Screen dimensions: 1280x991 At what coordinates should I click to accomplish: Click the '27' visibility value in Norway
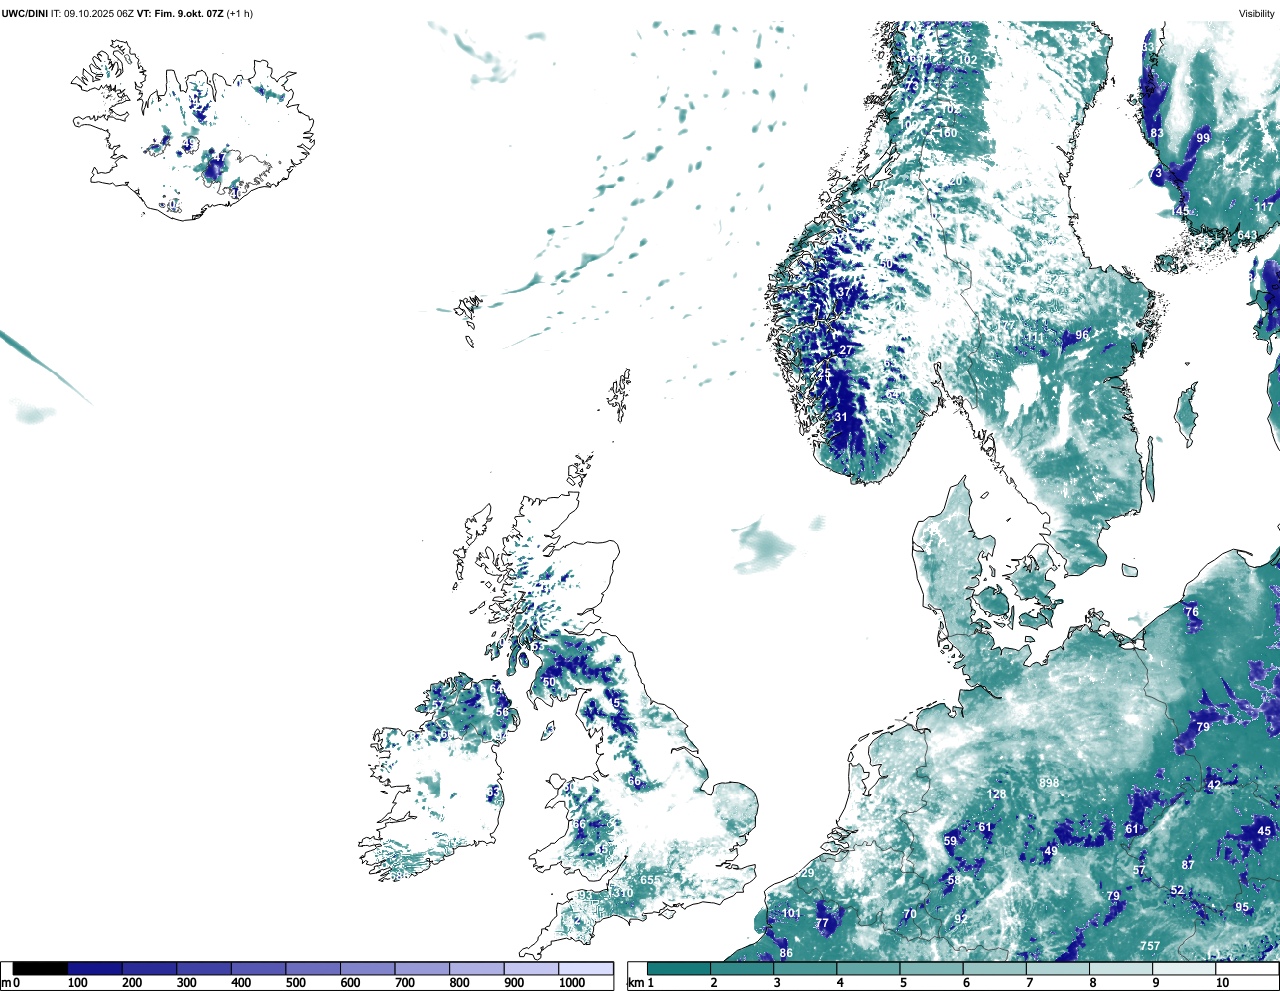[x=846, y=350]
